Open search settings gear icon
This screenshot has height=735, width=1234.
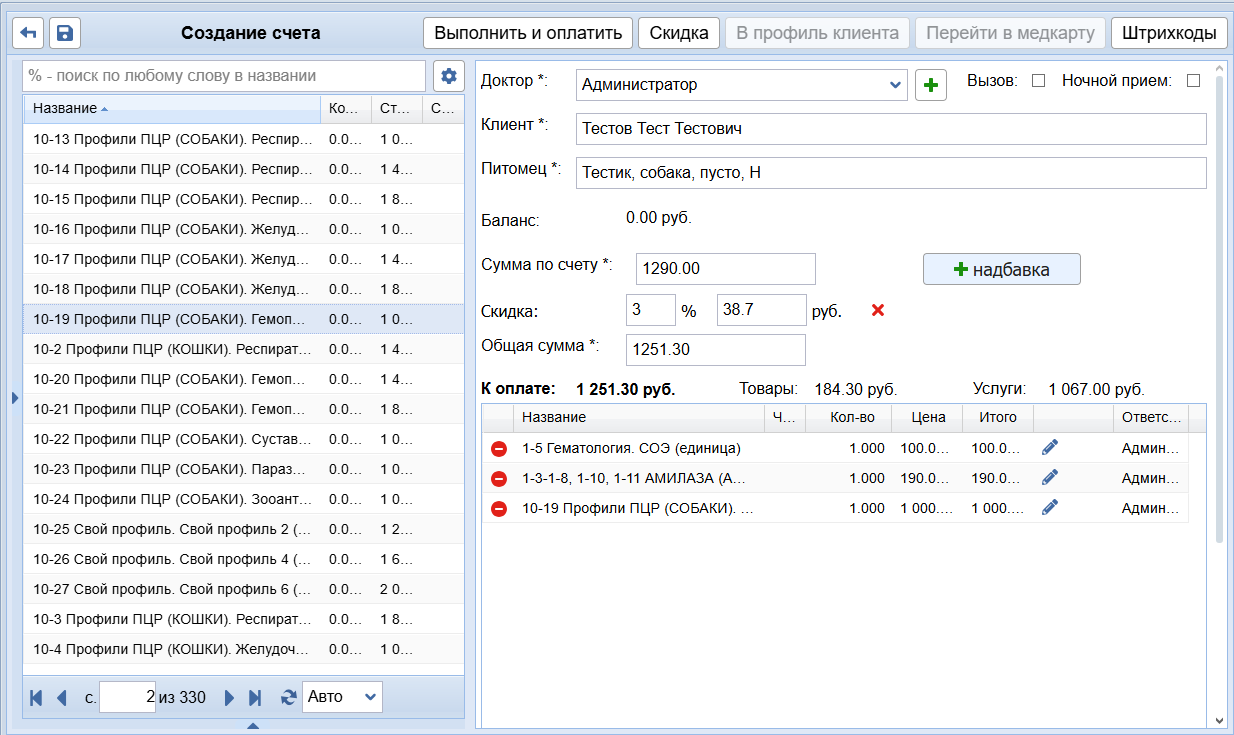coord(449,76)
